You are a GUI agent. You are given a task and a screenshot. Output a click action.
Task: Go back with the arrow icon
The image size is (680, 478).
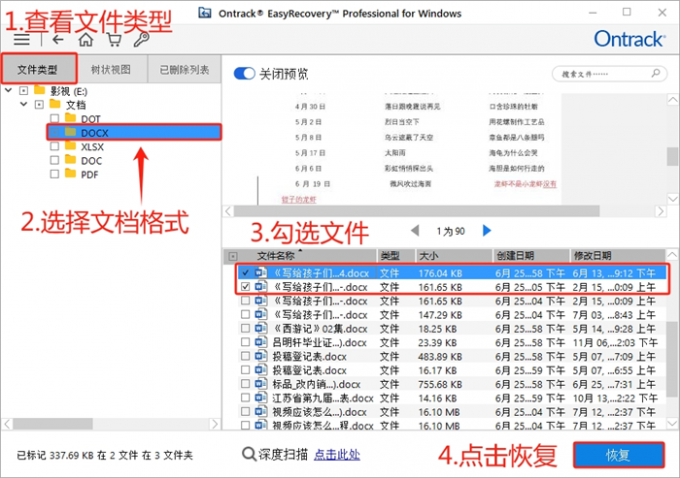pos(58,40)
